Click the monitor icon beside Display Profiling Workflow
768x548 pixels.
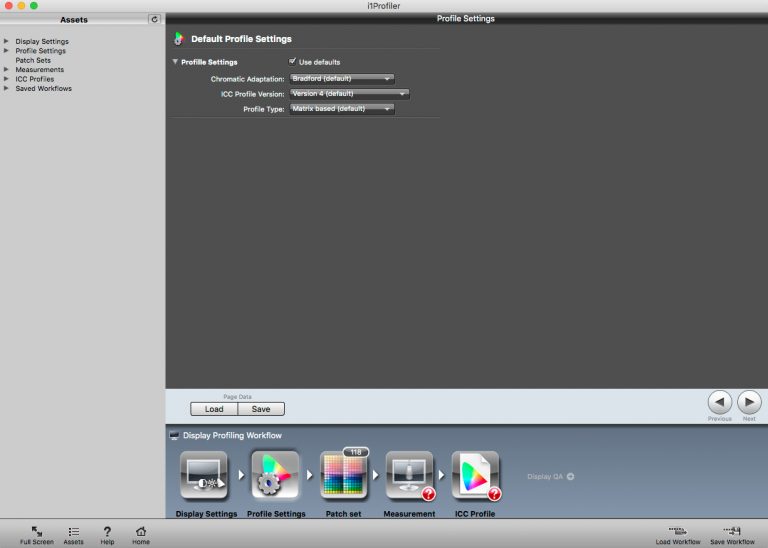coord(174,435)
